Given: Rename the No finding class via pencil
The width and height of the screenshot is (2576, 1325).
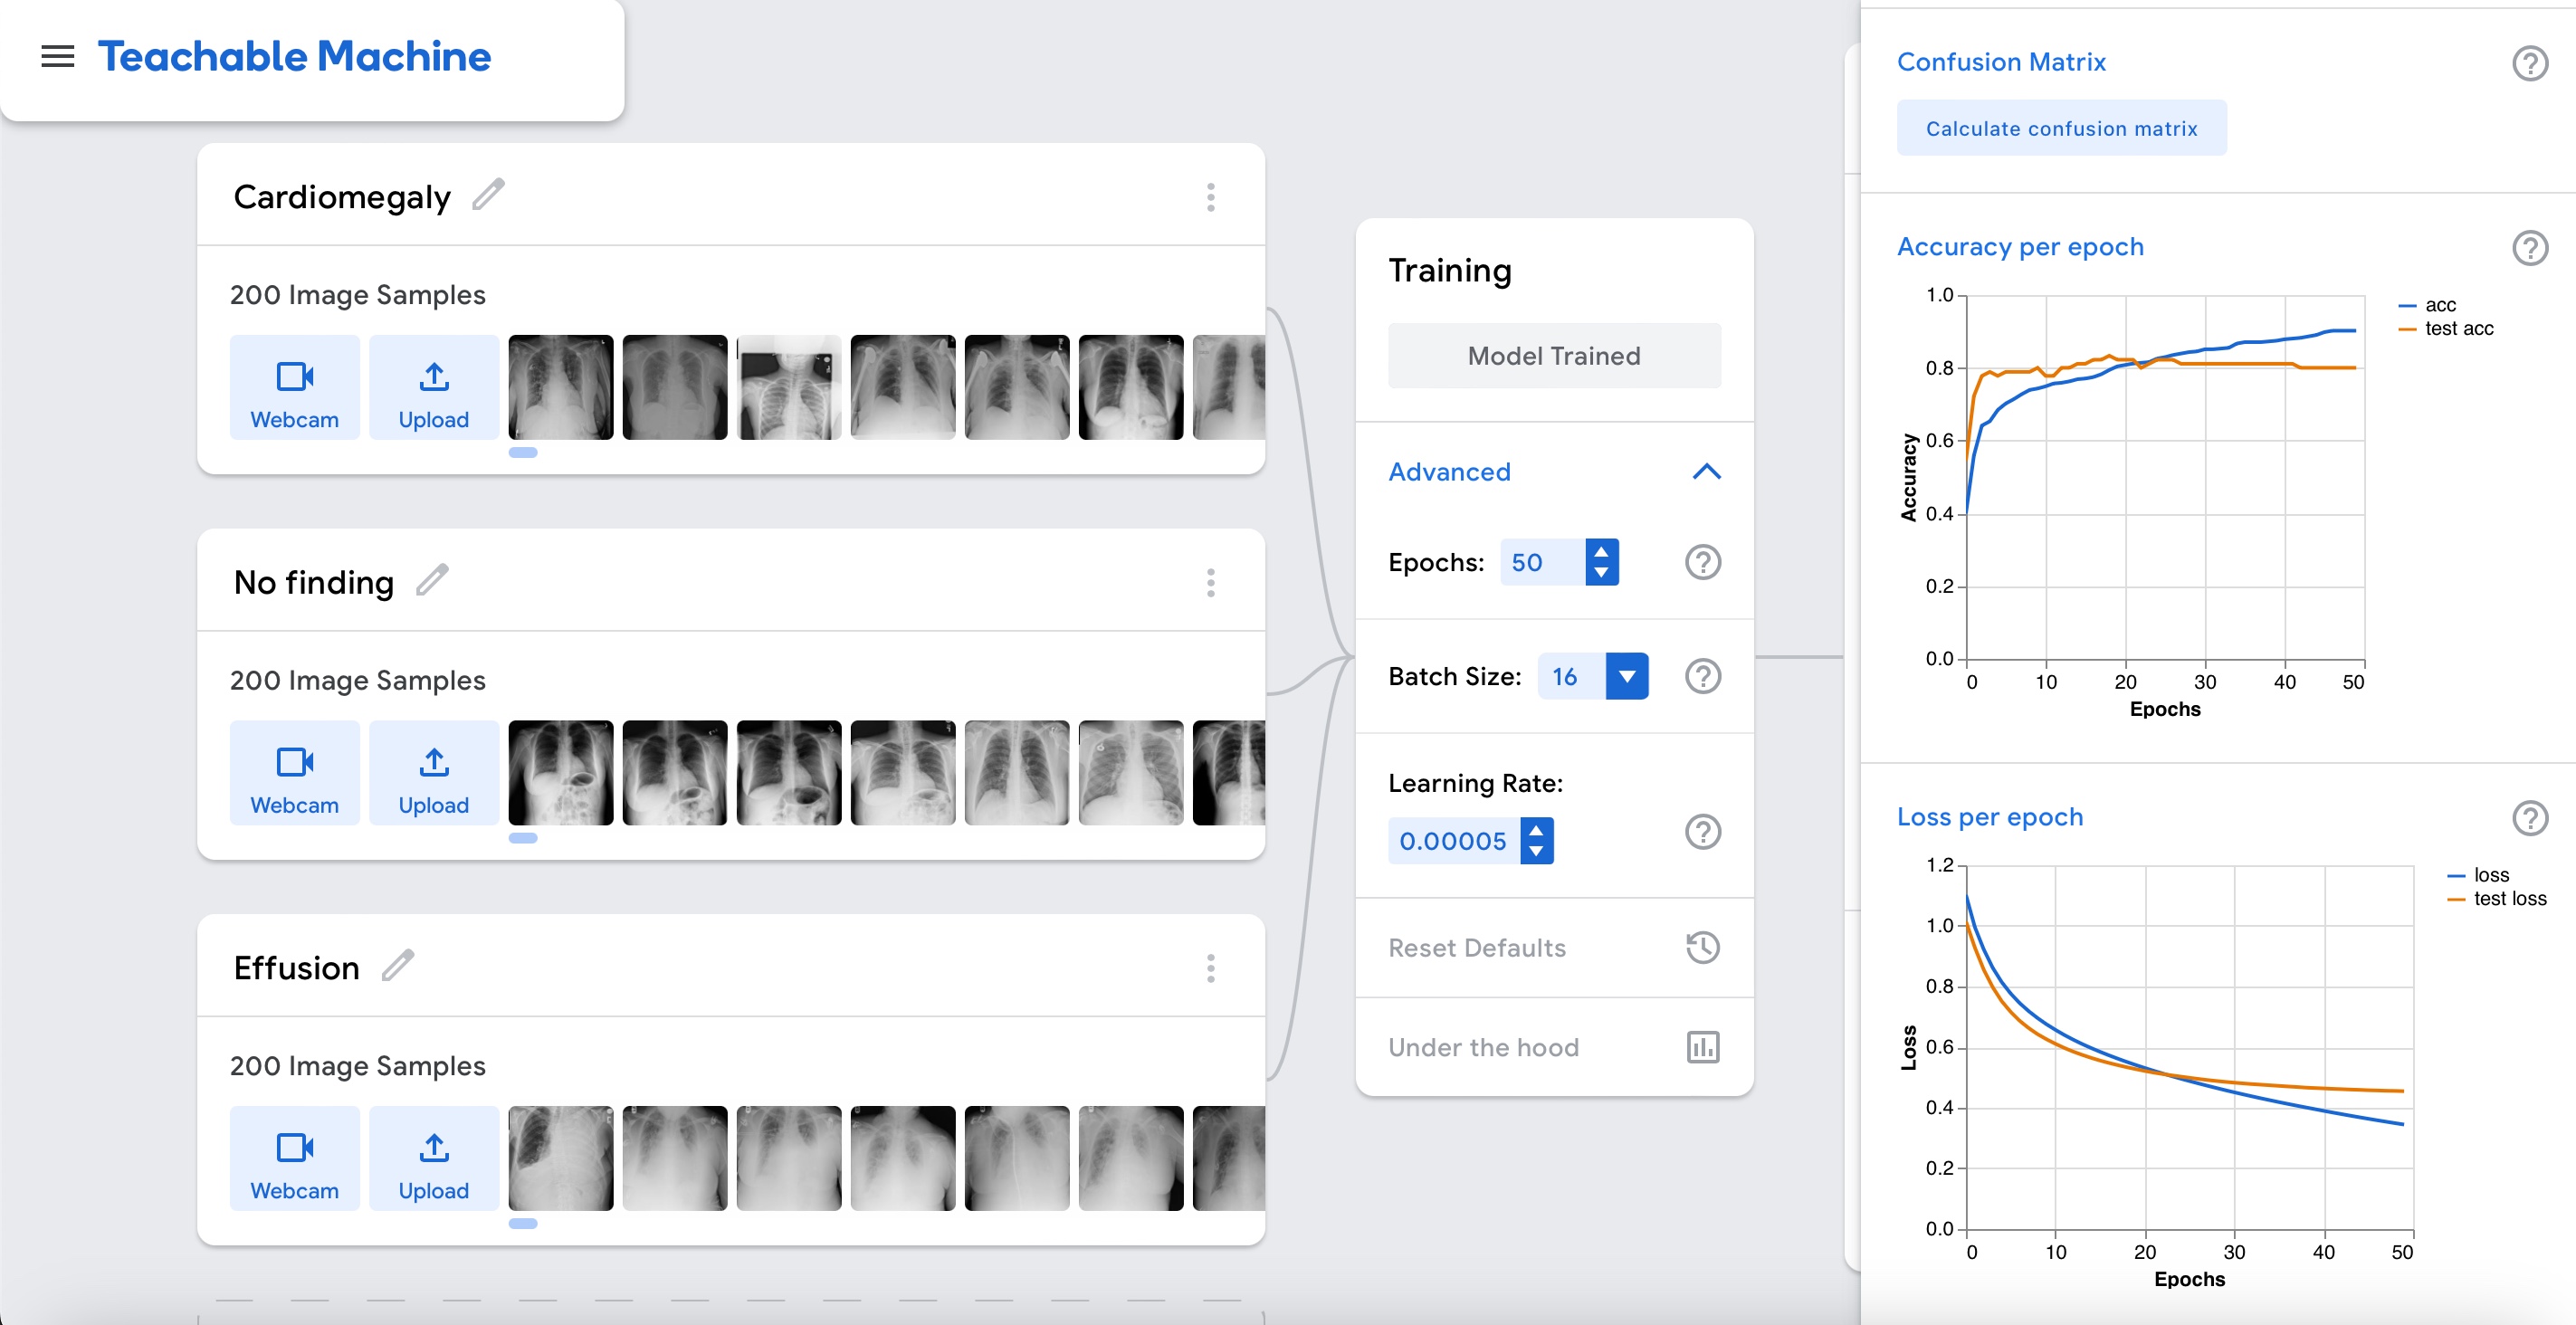Looking at the screenshot, I should (x=432, y=580).
